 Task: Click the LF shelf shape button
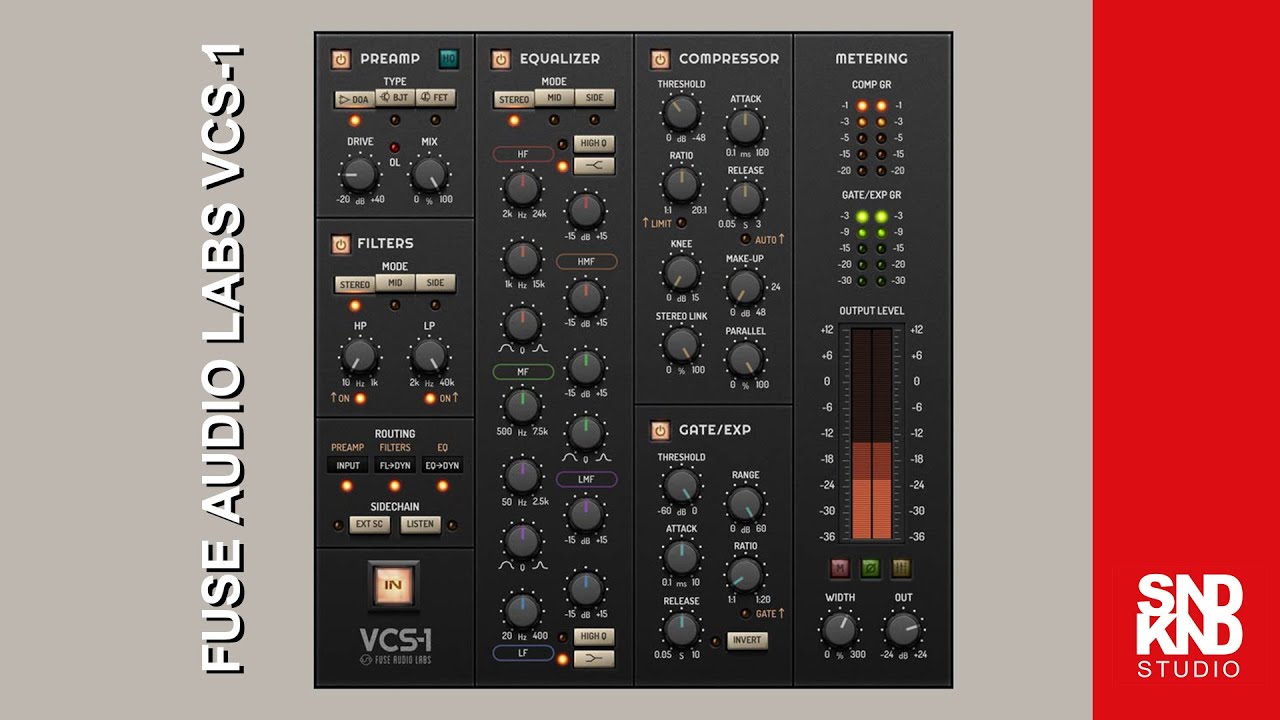(x=594, y=657)
